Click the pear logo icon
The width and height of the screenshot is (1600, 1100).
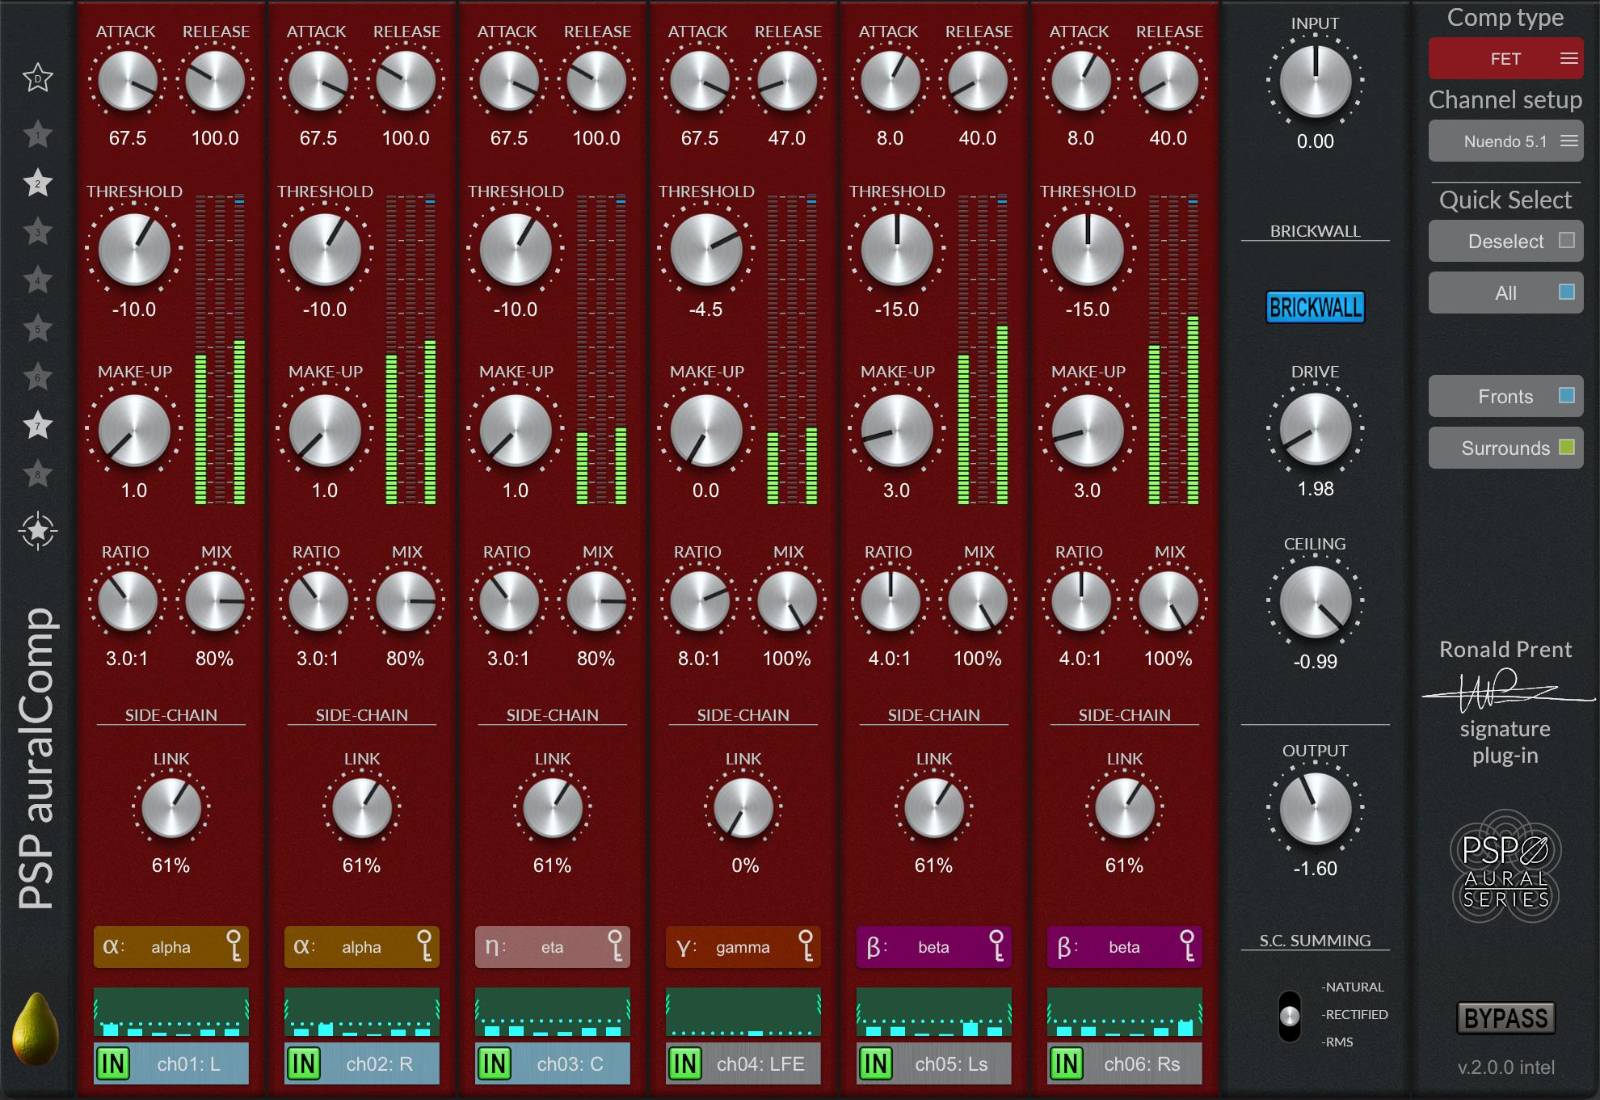(35, 1029)
